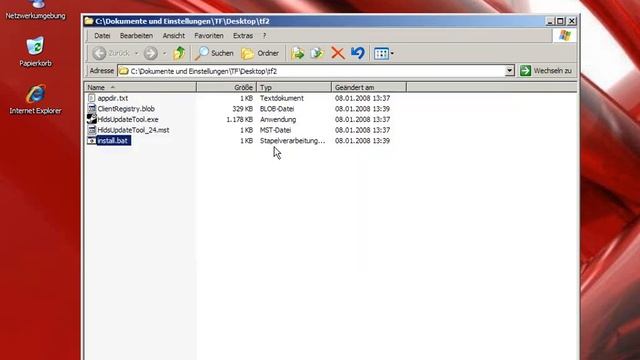This screenshot has width=640, height=360.
Task: Open the Datei menu
Action: 102,36
